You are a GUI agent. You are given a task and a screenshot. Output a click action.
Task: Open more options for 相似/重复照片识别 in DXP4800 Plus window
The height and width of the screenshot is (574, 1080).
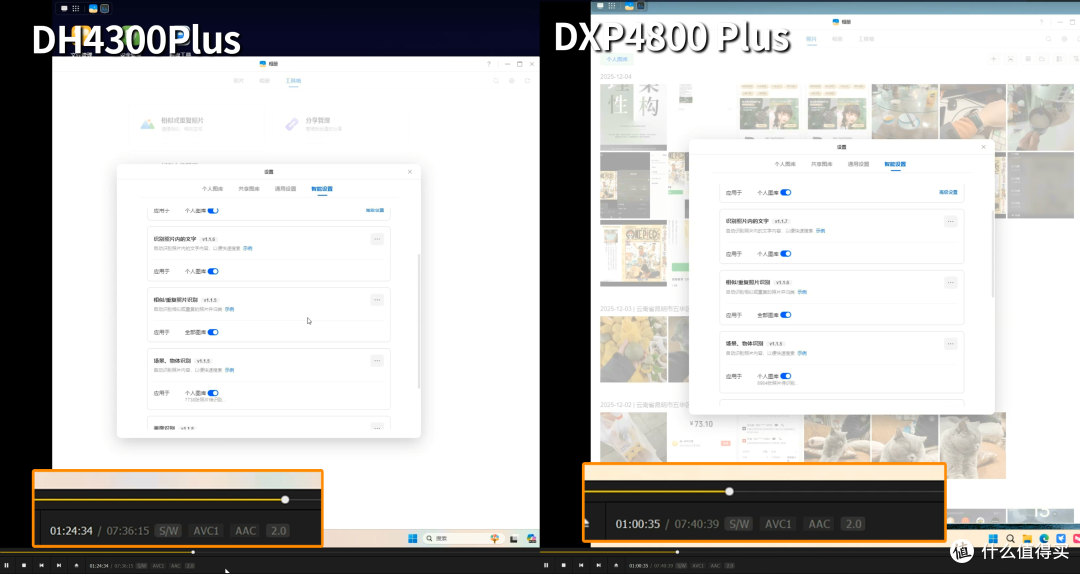pos(951,283)
